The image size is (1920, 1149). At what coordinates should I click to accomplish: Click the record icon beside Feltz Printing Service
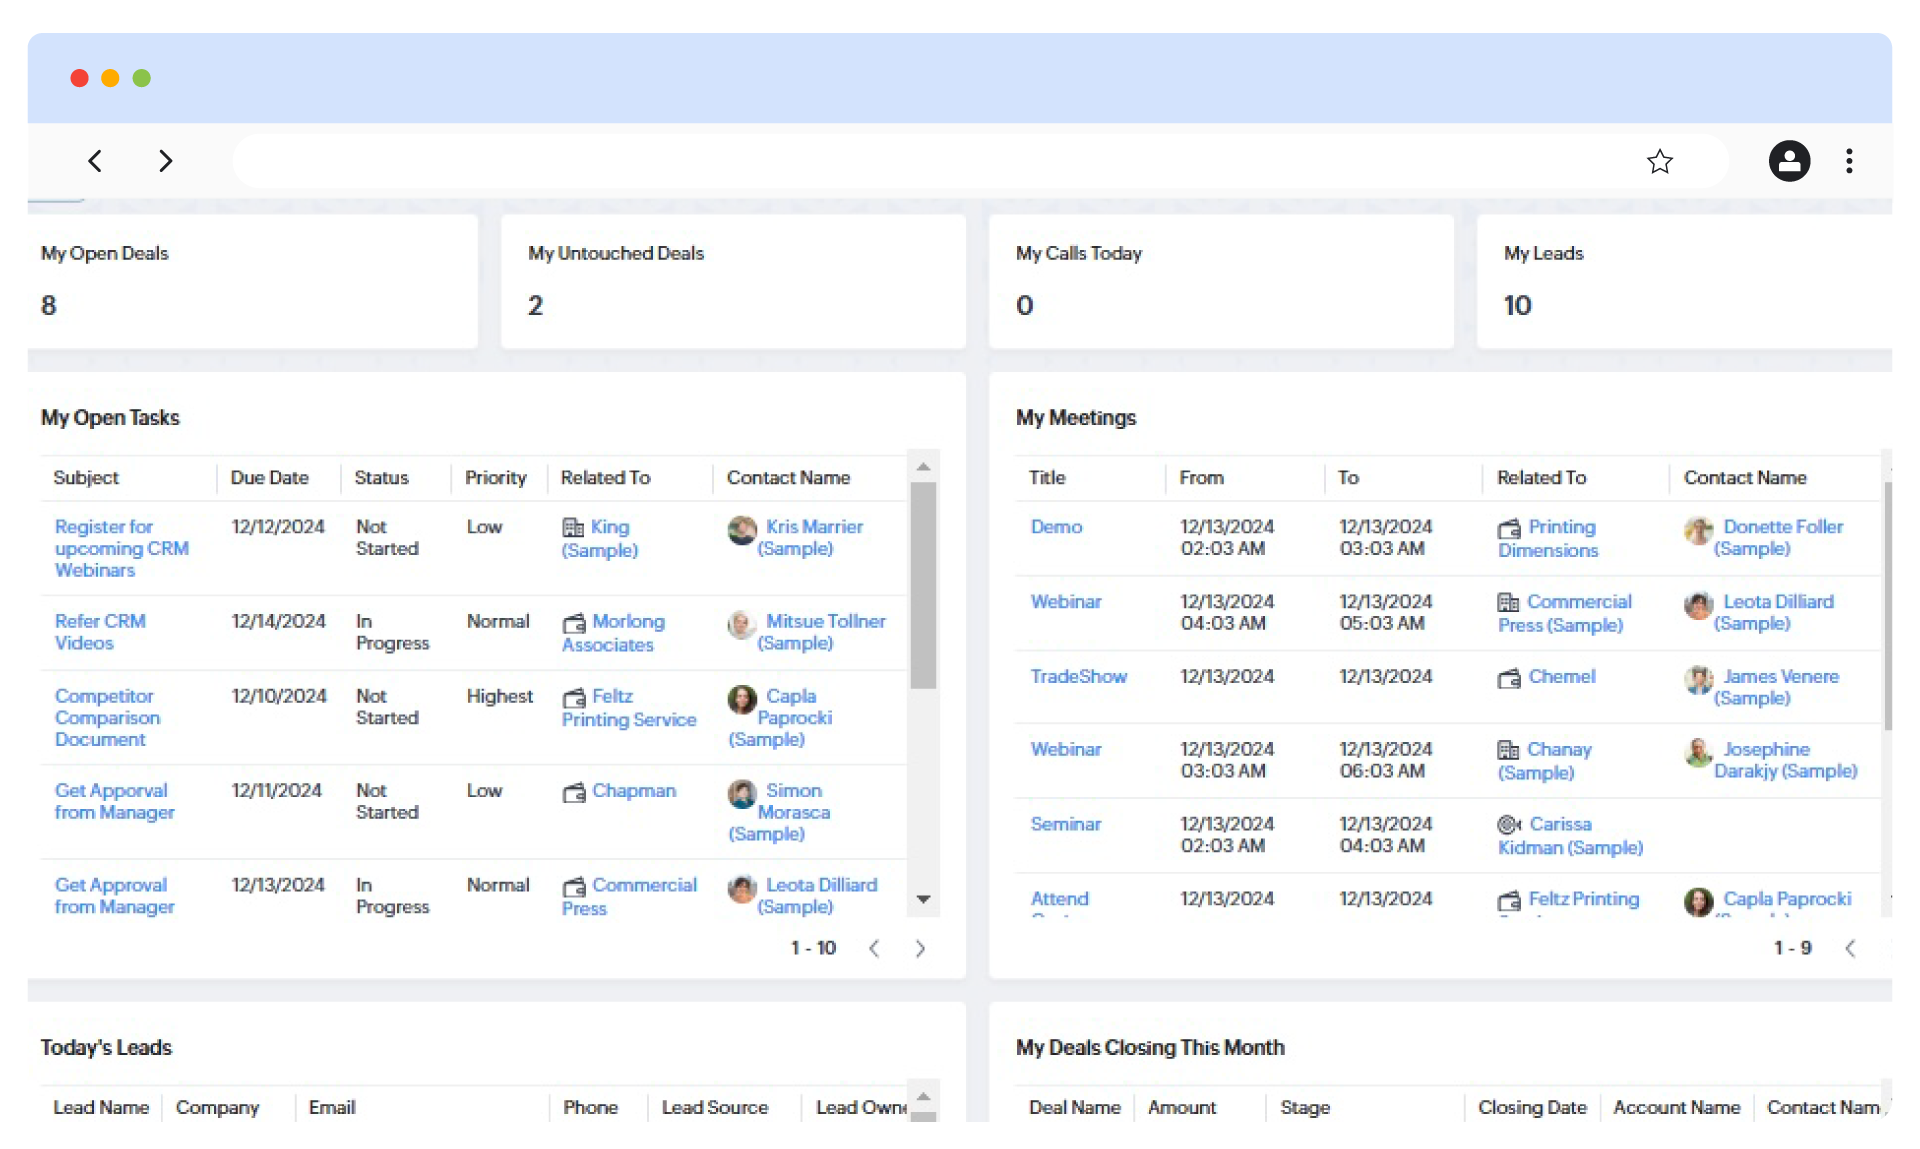[574, 698]
